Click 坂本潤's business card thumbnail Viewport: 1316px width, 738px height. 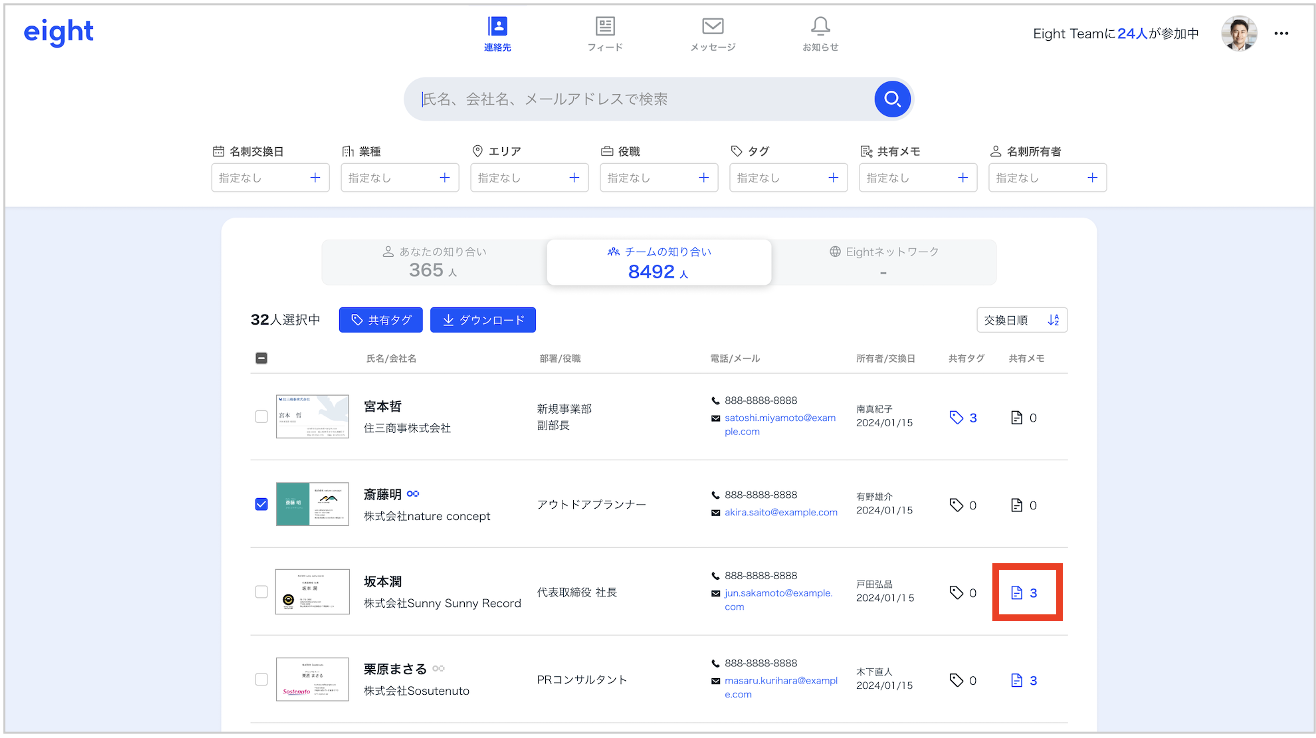click(x=312, y=592)
